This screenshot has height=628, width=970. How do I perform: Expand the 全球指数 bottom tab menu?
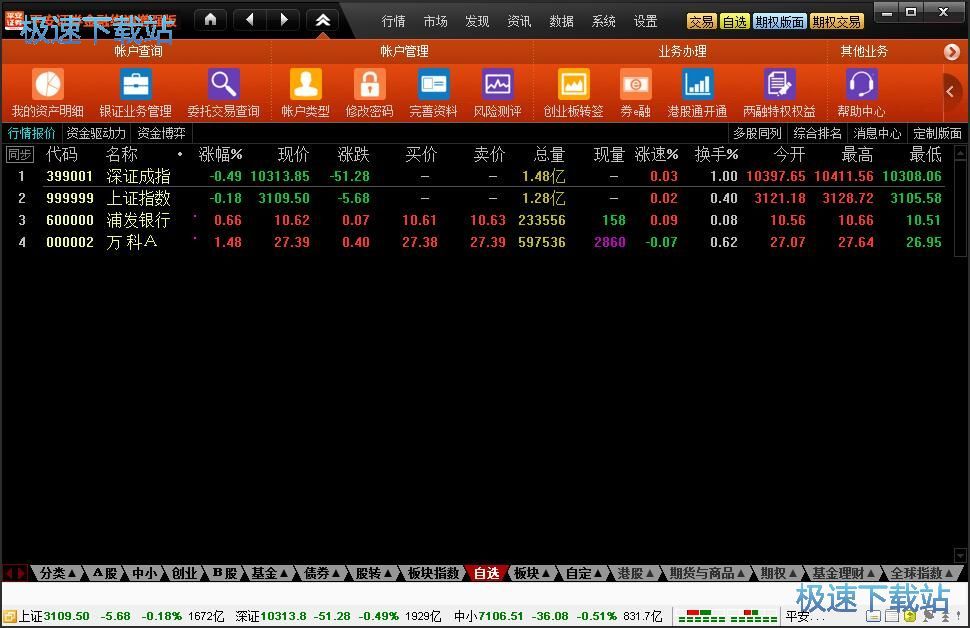click(x=921, y=574)
